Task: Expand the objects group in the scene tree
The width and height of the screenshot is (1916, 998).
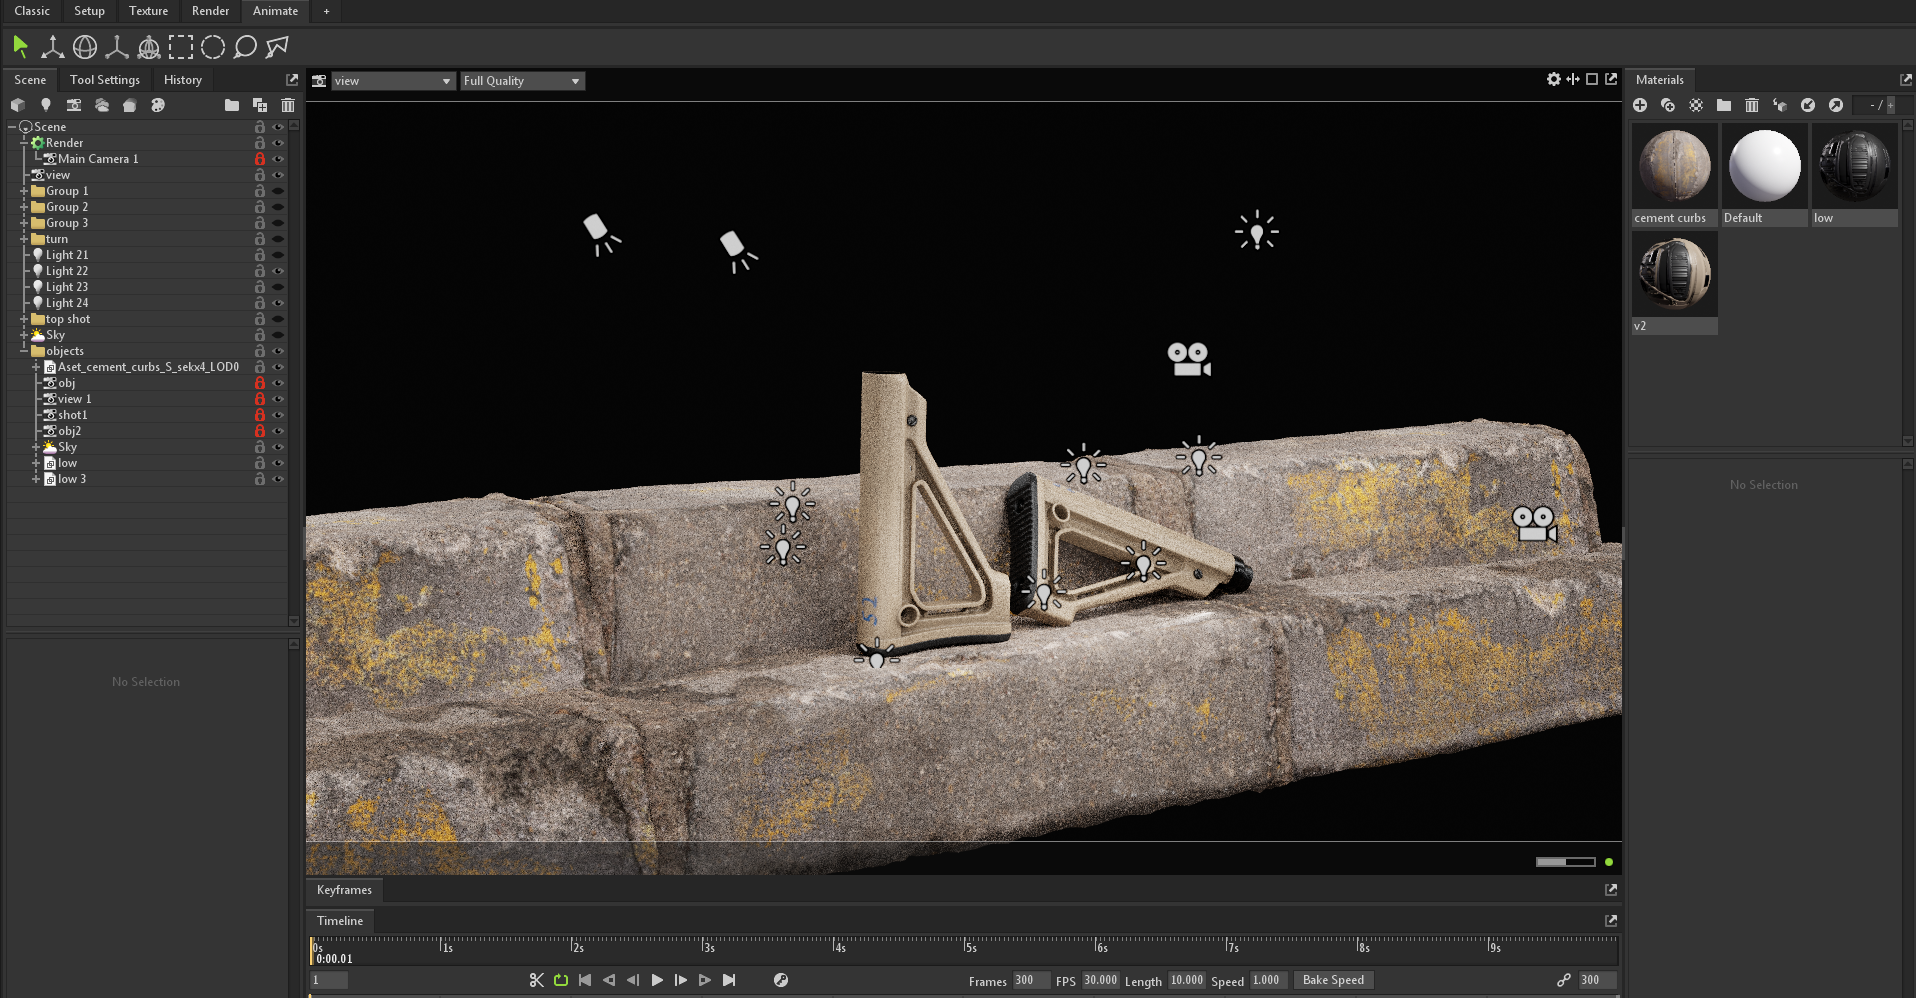Action: point(23,351)
